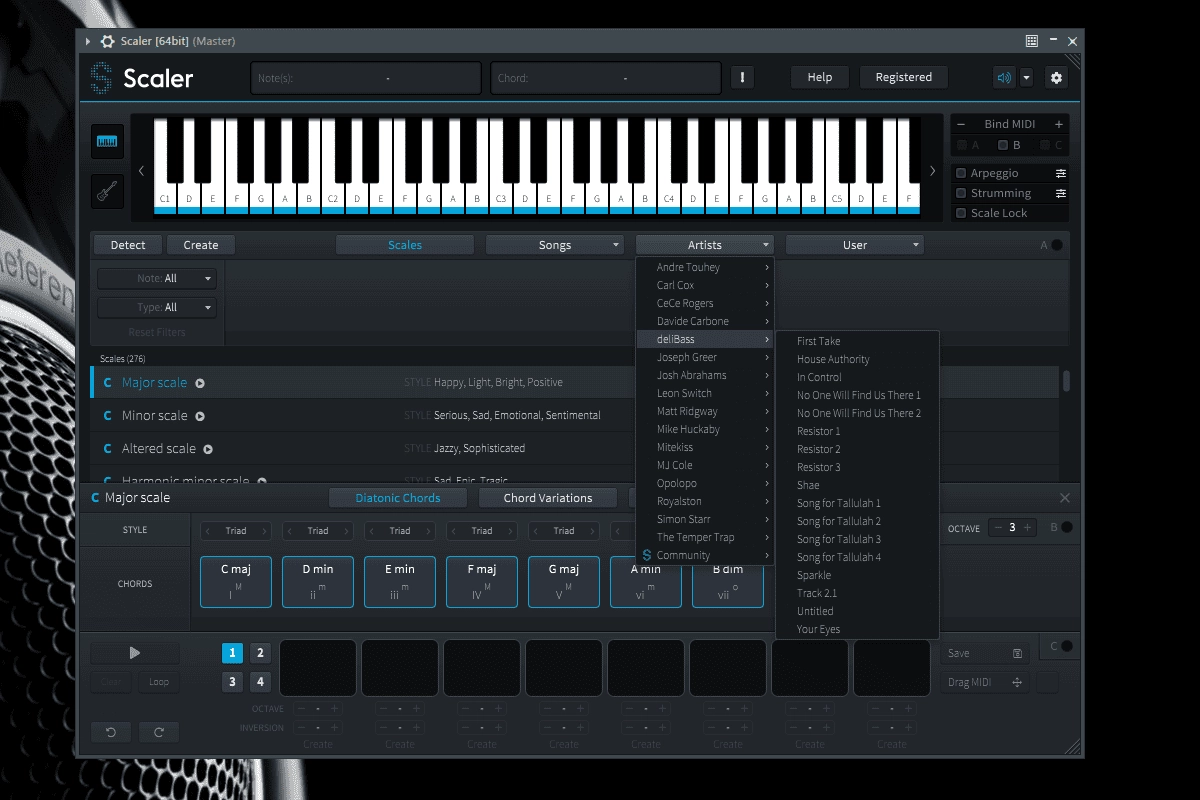Enable the Scale Lock checkbox
The height and width of the screenshot is (800, 1200).
tap(962, 213)
